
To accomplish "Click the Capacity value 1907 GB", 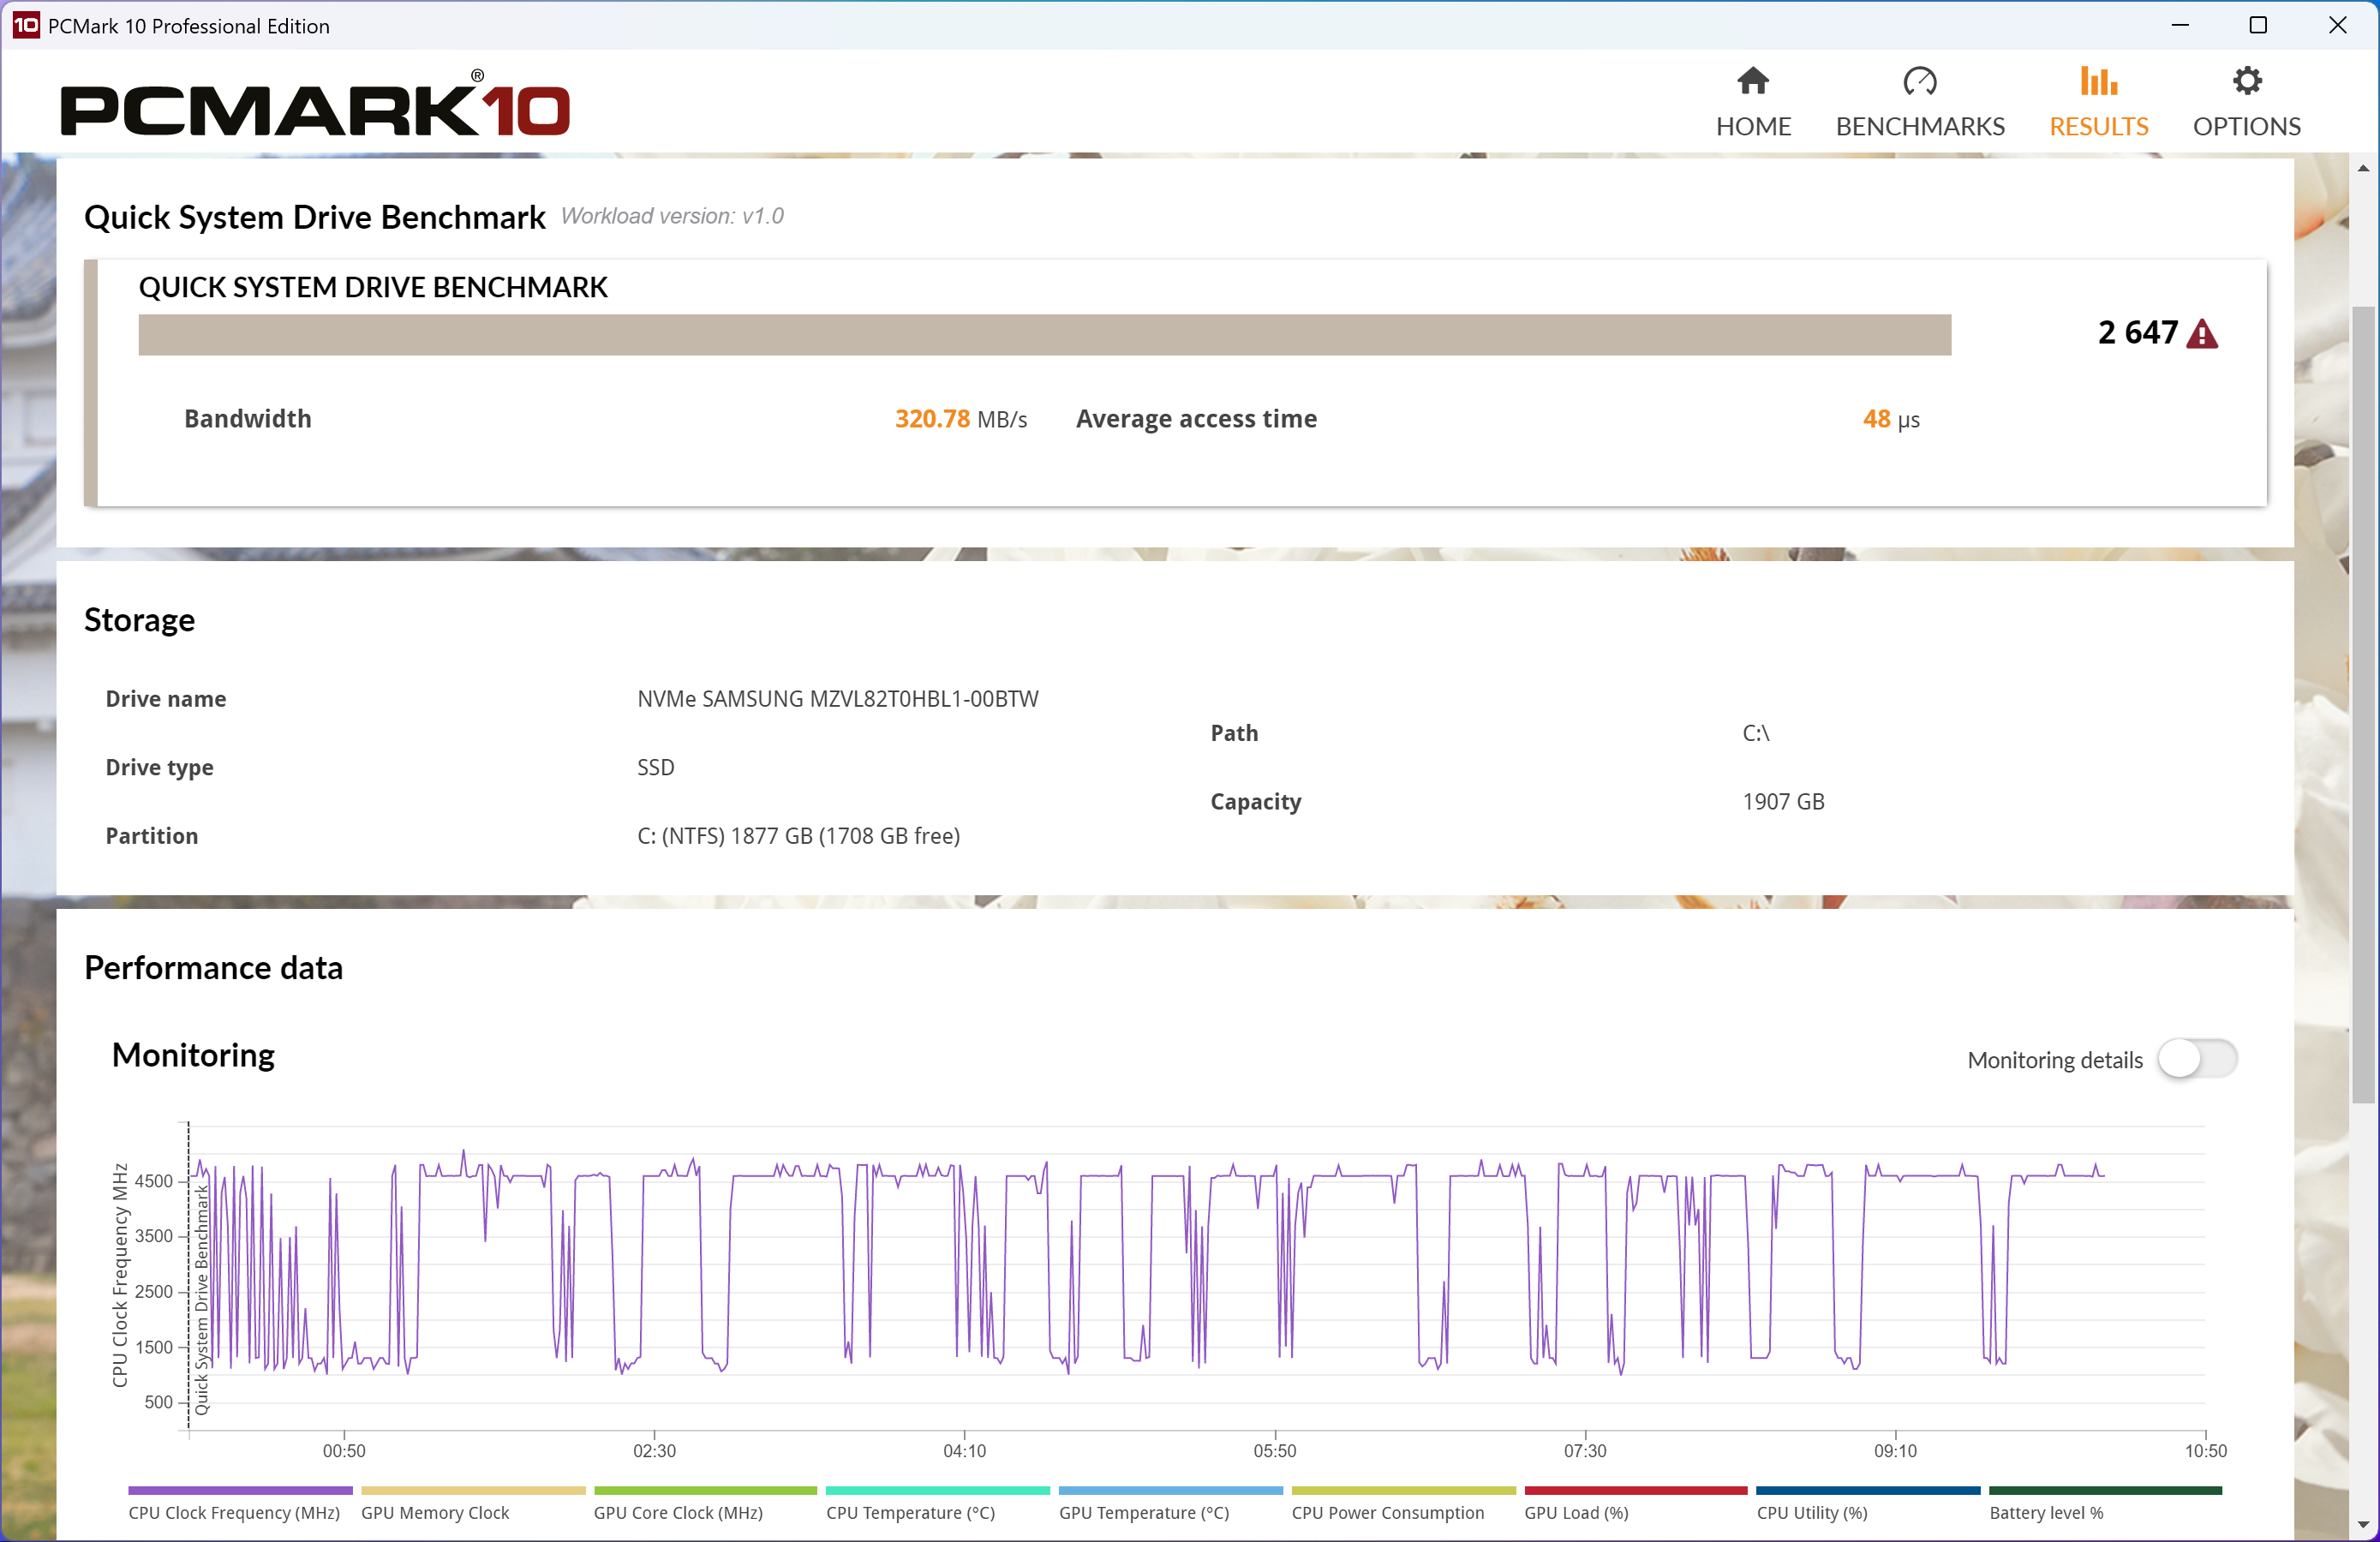I will pyautogui.click(x=1782, y=801).
